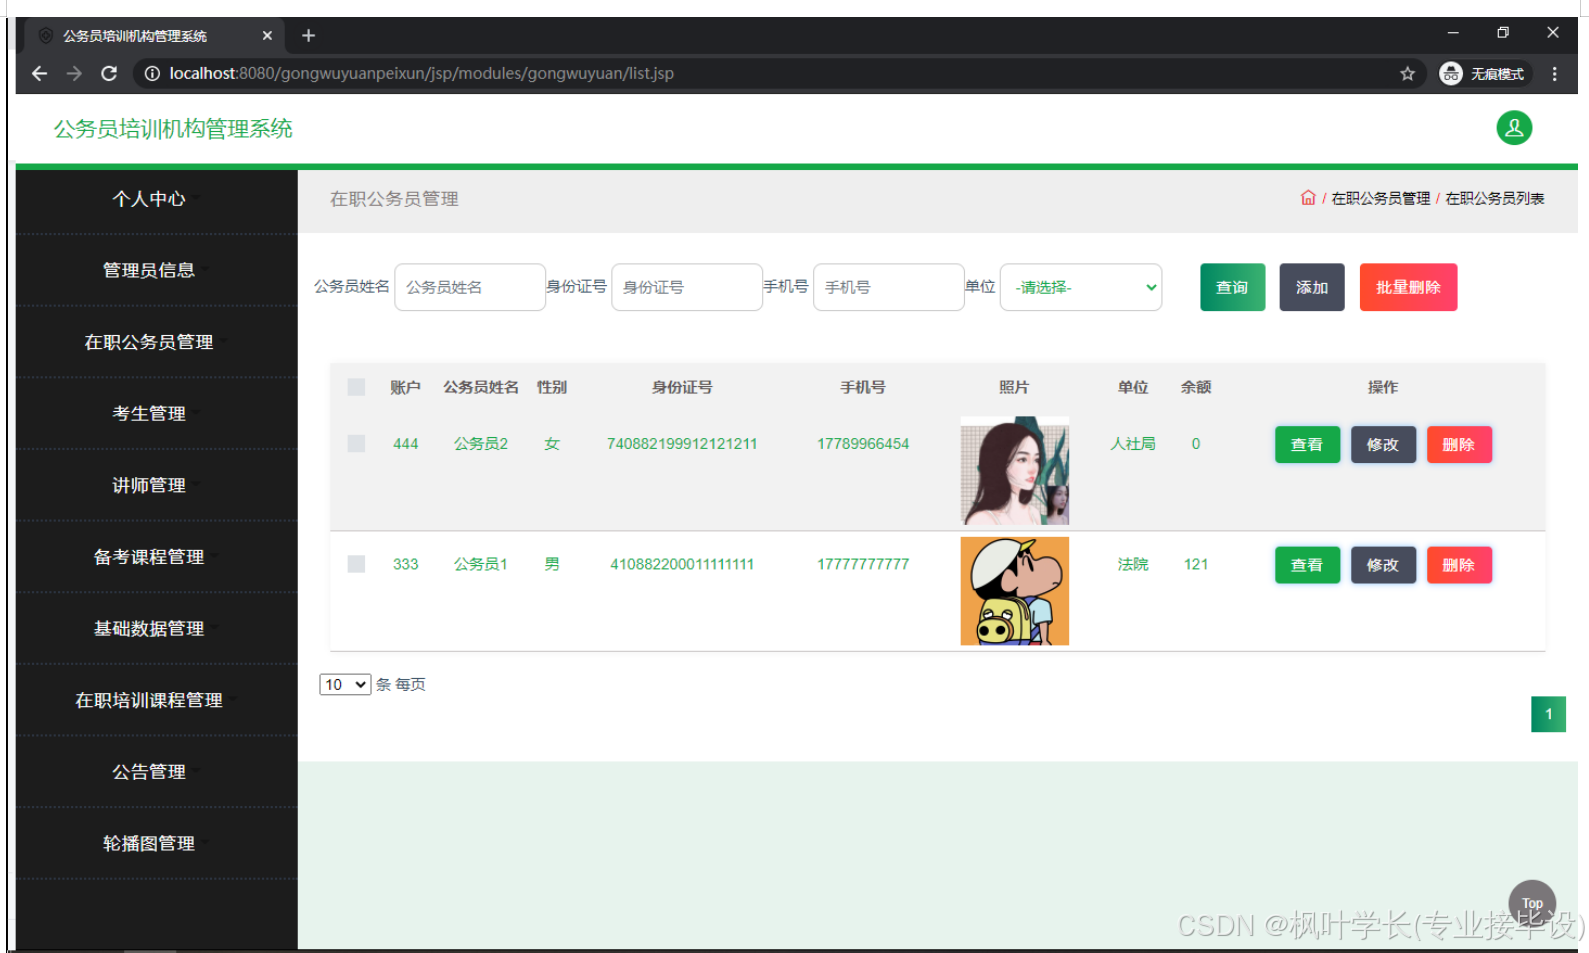Open a new browser tab
The height and width of the screenshot is (953, 1589).
pos(308,36)
